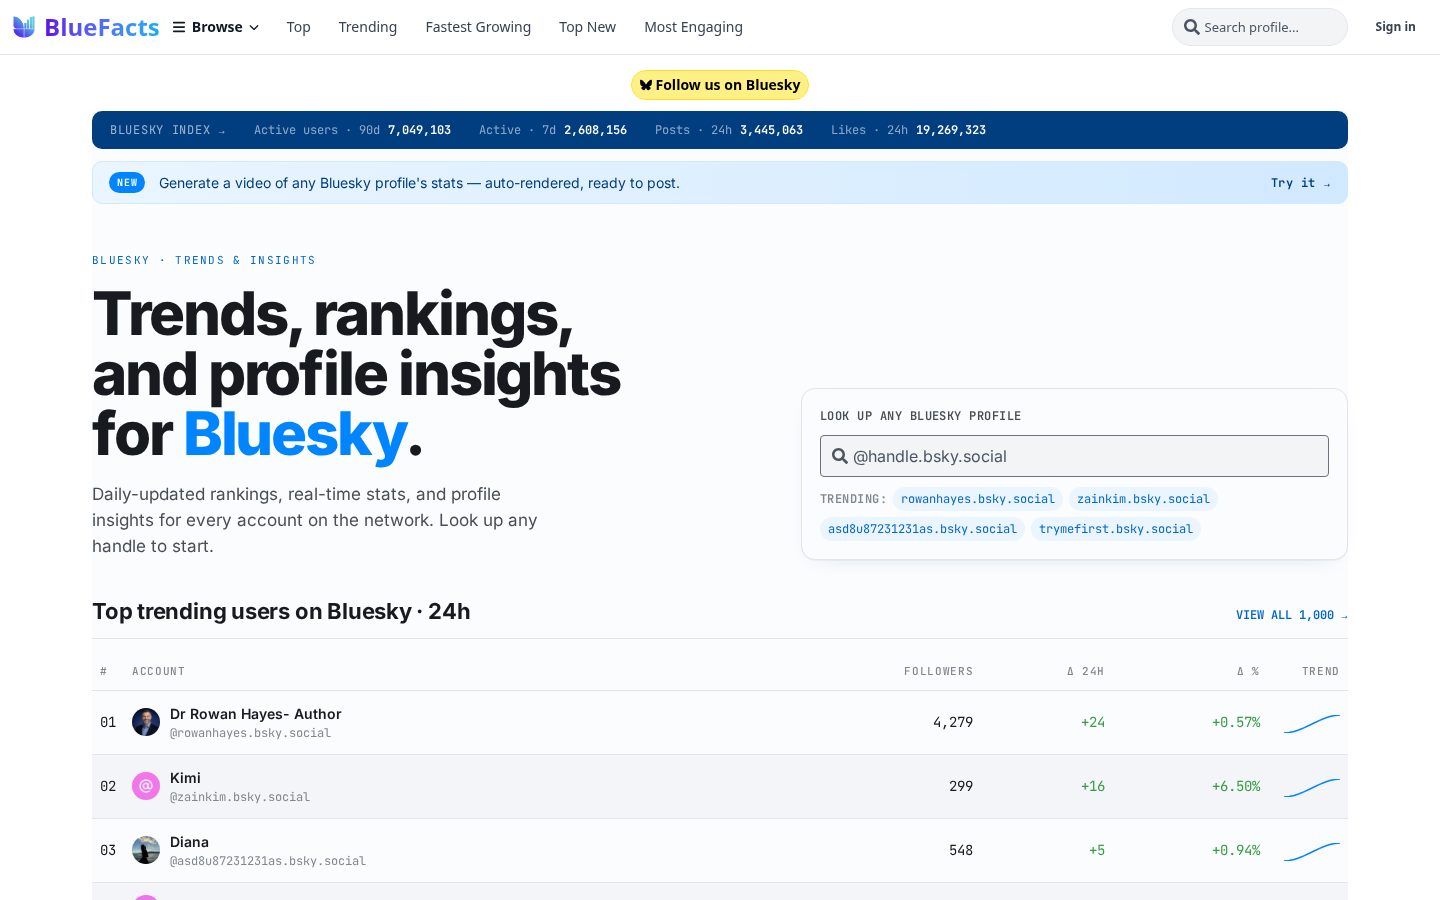The height and width of the screenshot is (900, 1440).
Task: Open the Diana profile name link
Action: click(x=189, y=842)
